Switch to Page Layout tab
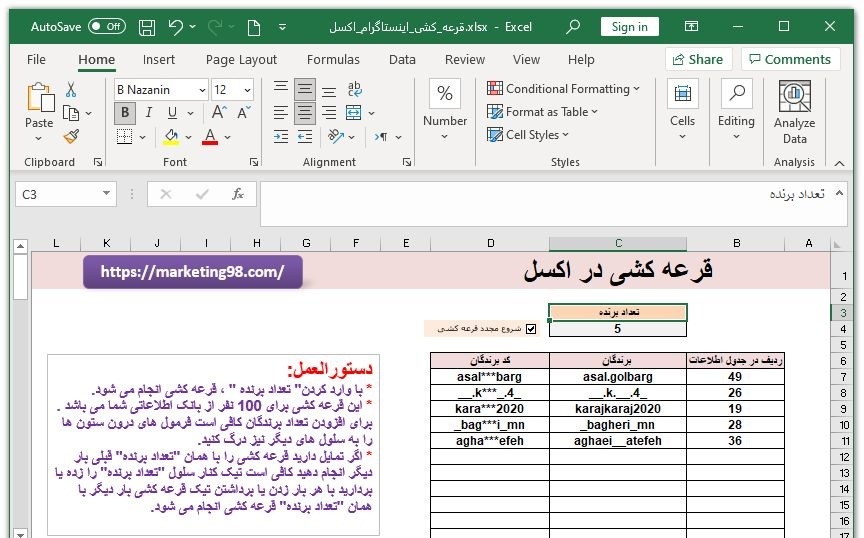864x538 pixels. (x=241, y=60)
